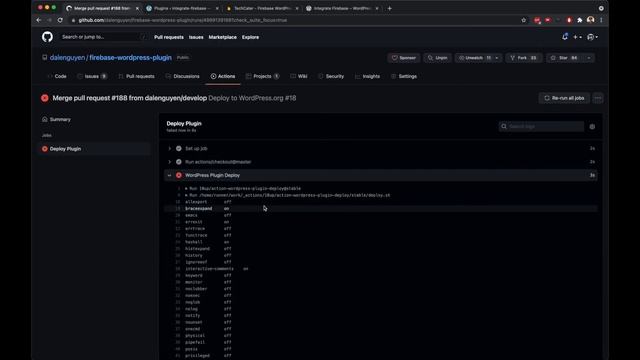Open the user avatar menu in GitHub header
Viewport: 640px width, 360px height.
(x=592, y=37)
